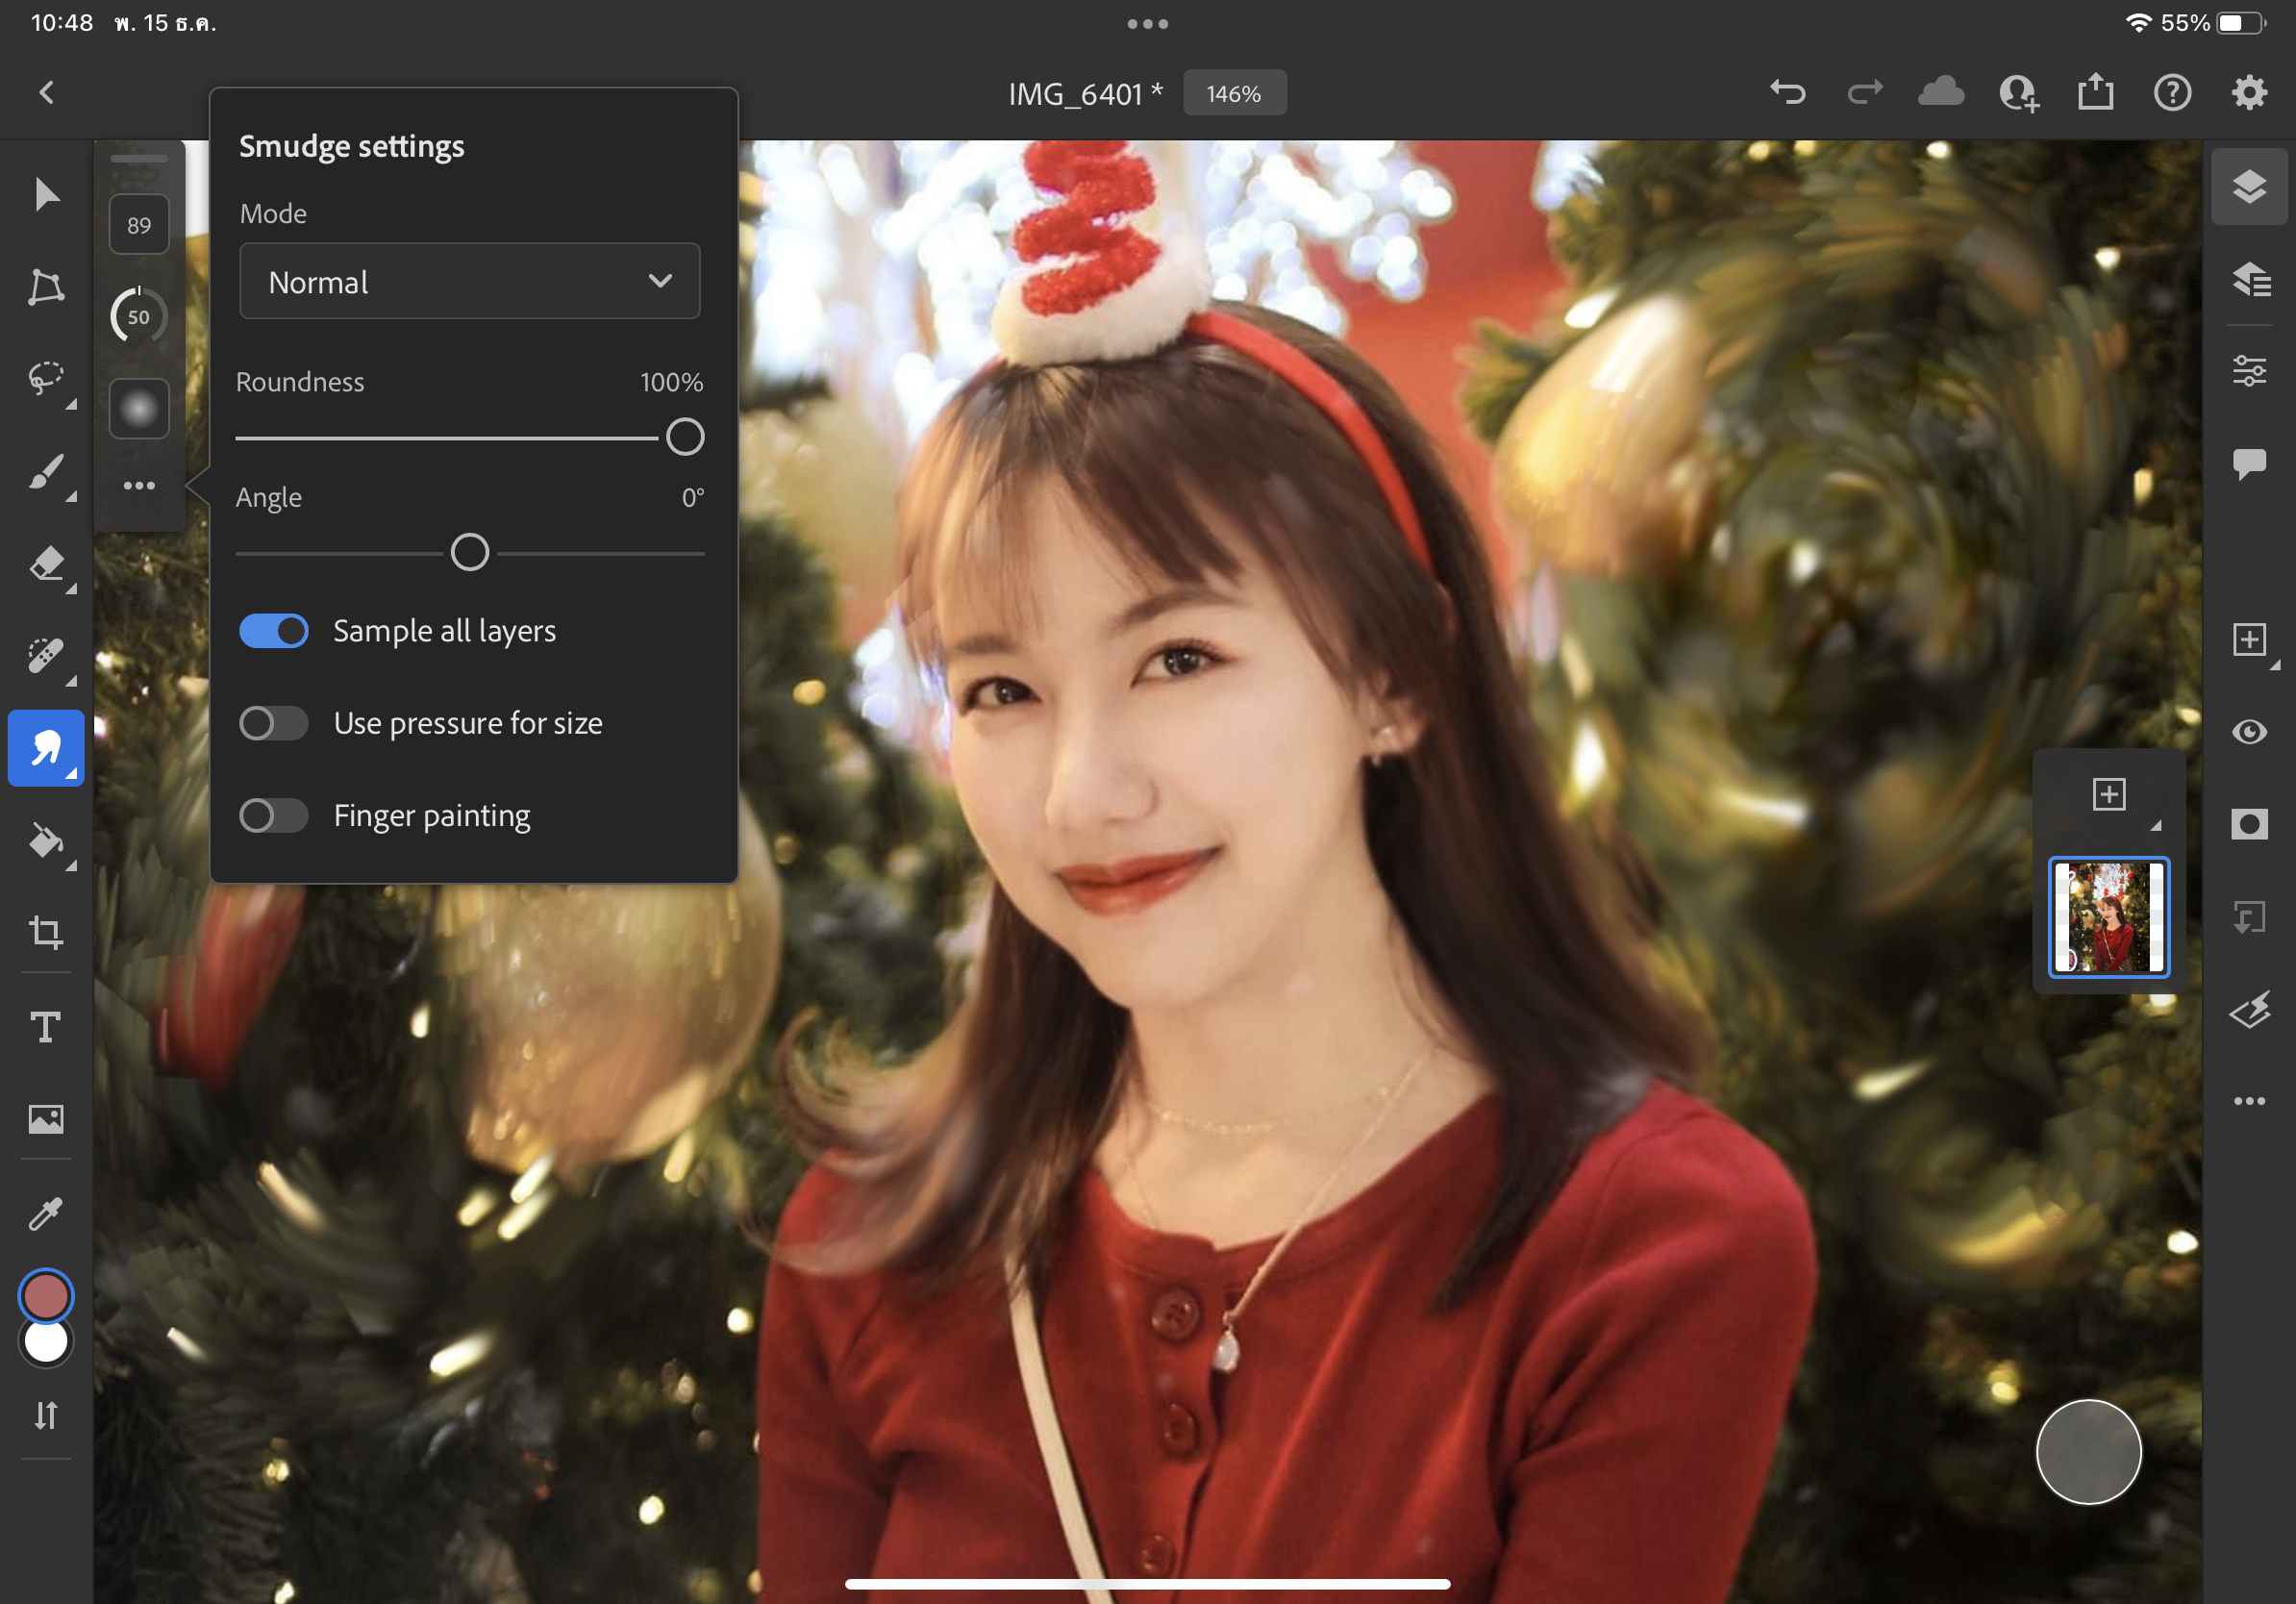
Task: Toggle layer visibility eye icon
Action: click(x=2249, y=732)
